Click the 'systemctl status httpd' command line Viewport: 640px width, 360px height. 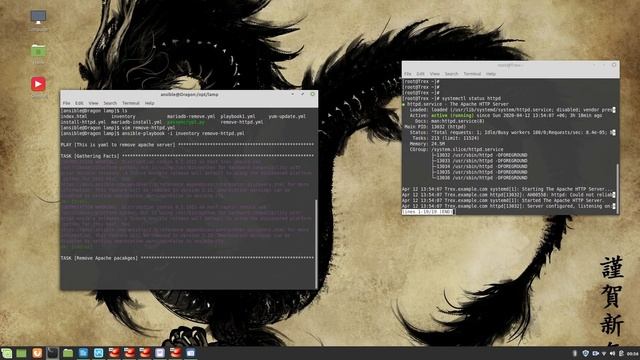[451, 98]
